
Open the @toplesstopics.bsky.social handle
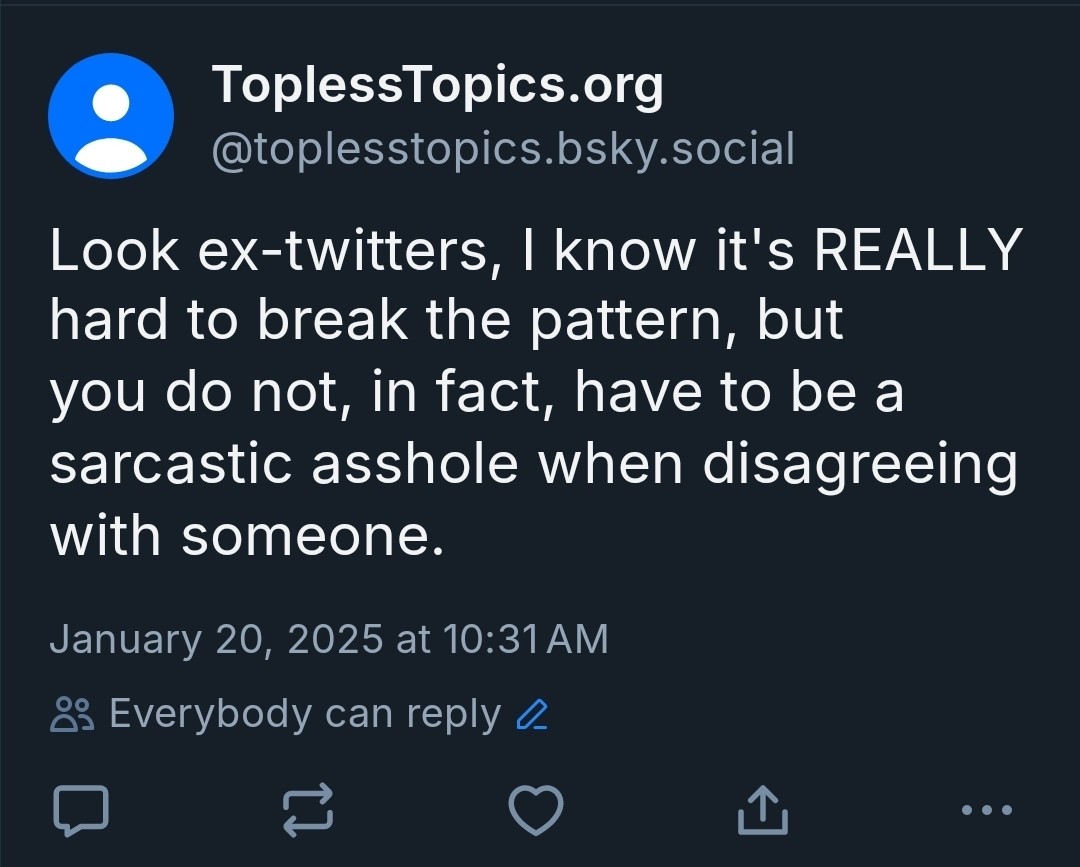point(503,149)
